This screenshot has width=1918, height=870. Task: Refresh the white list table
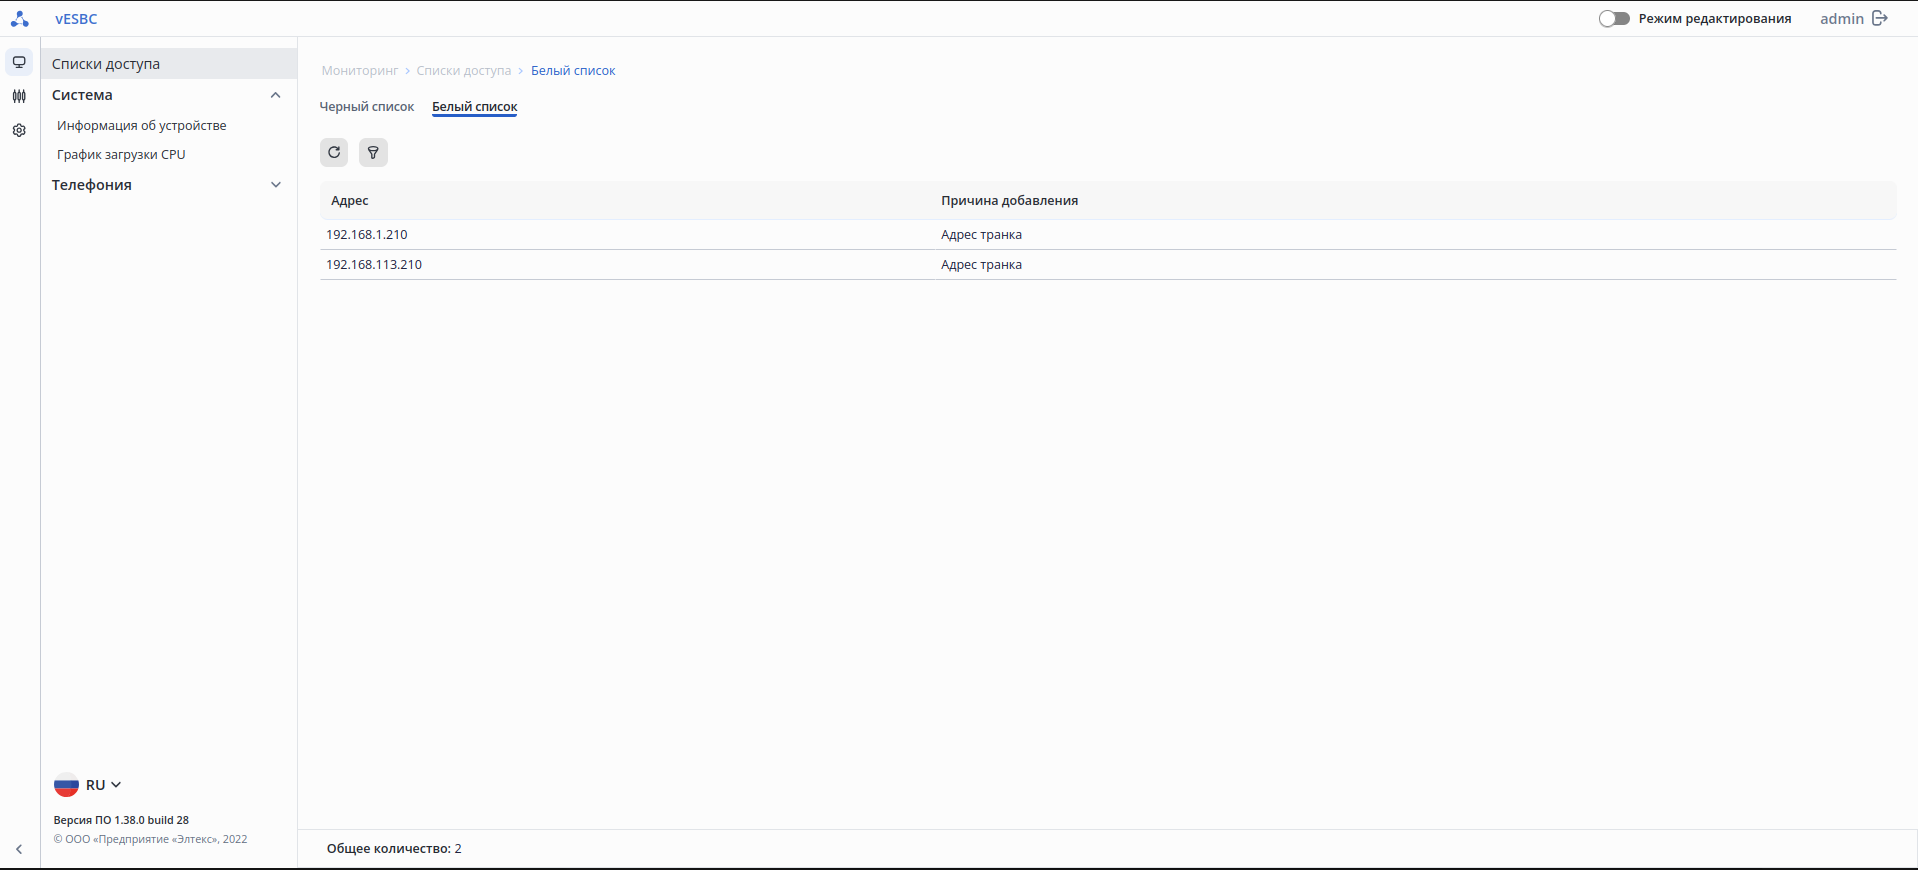(x=334, y=152)
